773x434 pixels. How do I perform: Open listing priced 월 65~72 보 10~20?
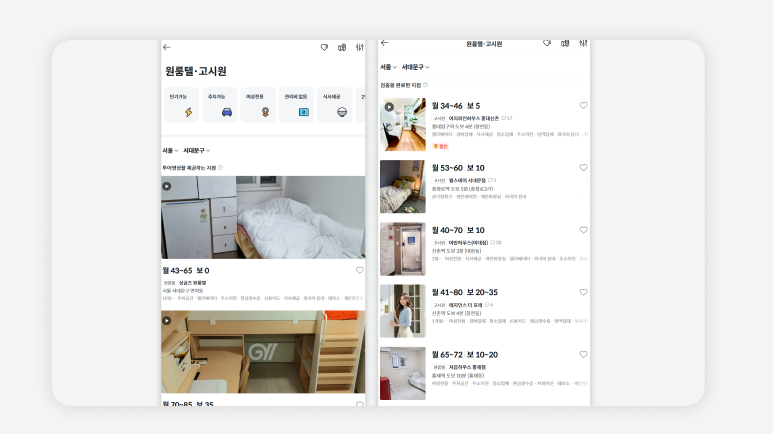[465, 355]
